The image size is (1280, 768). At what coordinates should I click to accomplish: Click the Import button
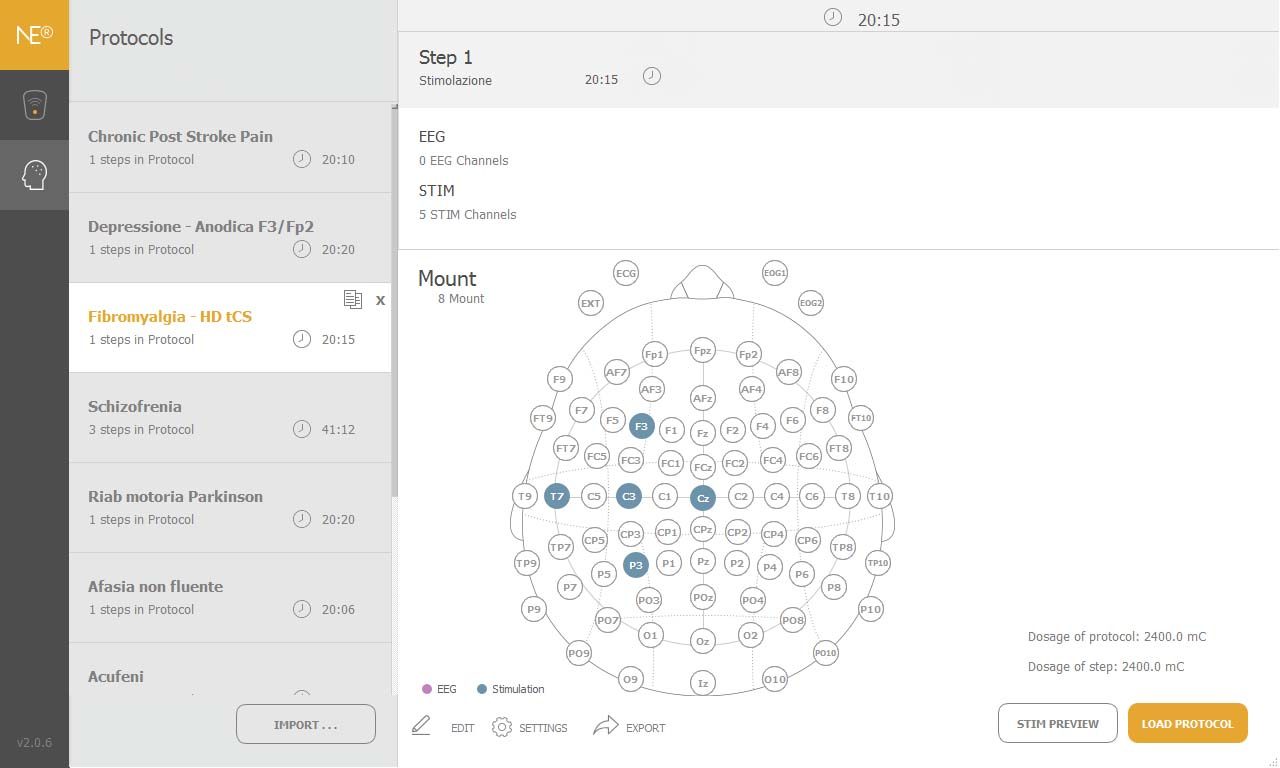(306, 724)
